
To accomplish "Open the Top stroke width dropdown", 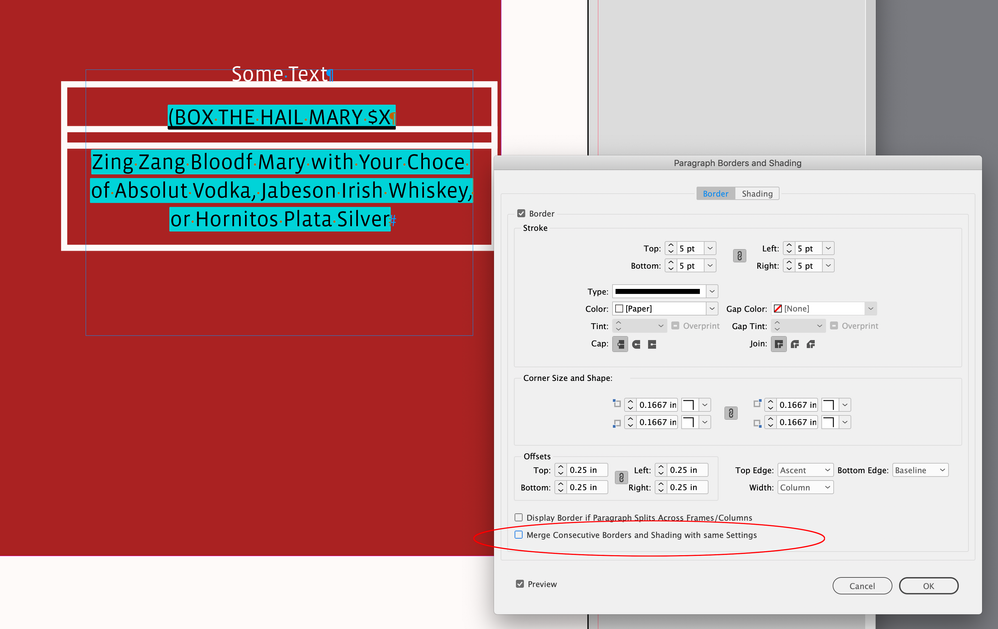I will pos(710,248).
